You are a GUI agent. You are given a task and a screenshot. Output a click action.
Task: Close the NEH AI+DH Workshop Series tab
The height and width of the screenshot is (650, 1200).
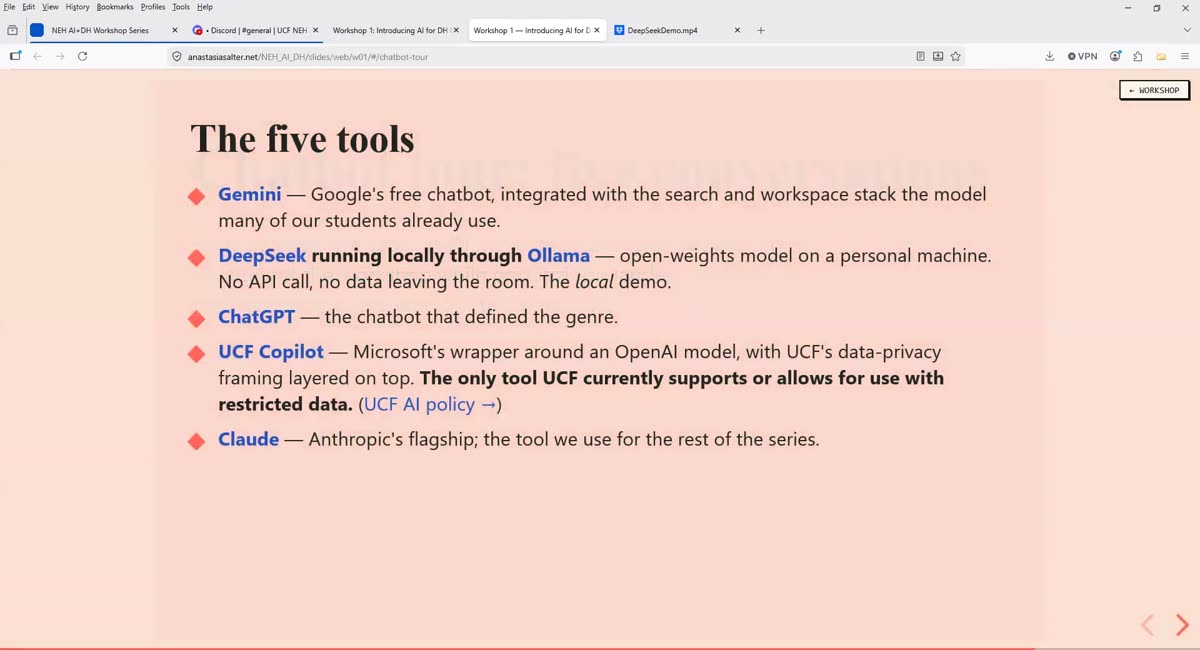pyautogui.click(x=173, y=30)
